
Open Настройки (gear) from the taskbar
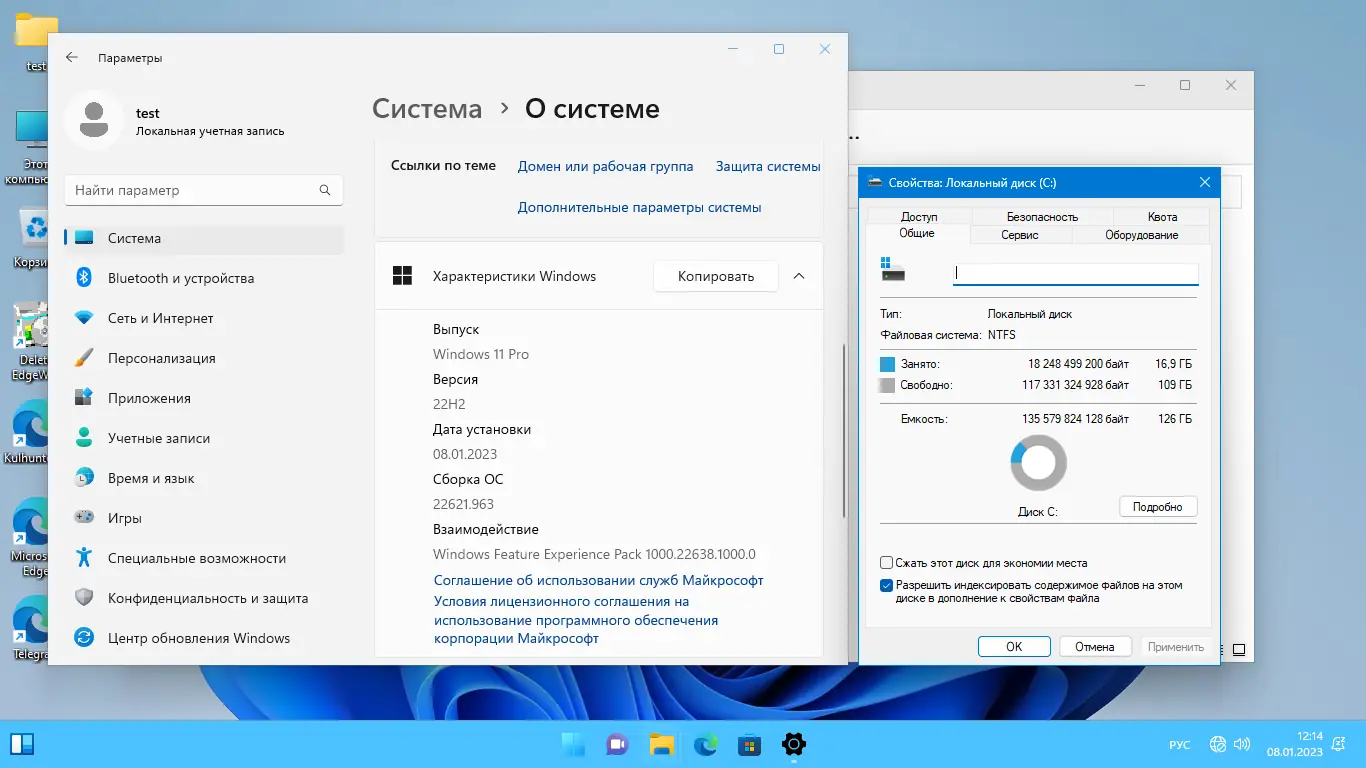[793, 744]
